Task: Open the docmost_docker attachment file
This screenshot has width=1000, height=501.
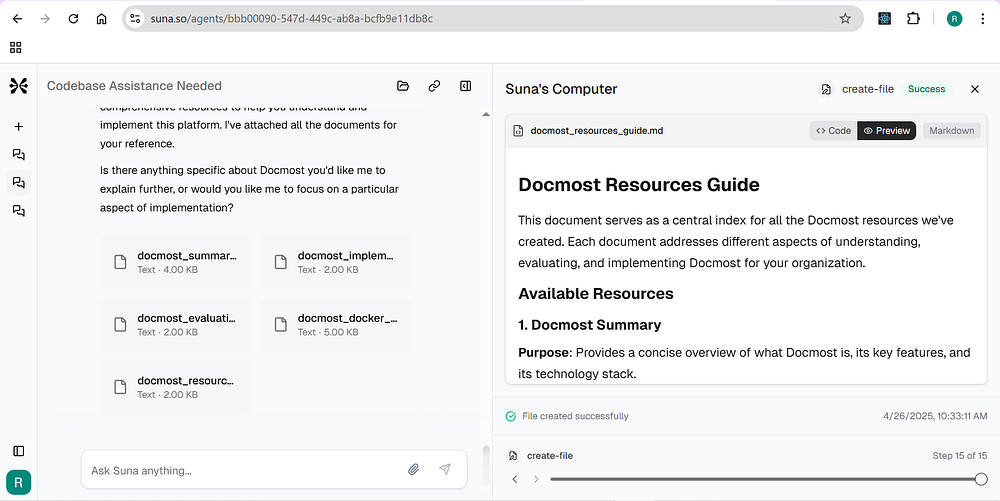Action: click(x=336, y=324)
